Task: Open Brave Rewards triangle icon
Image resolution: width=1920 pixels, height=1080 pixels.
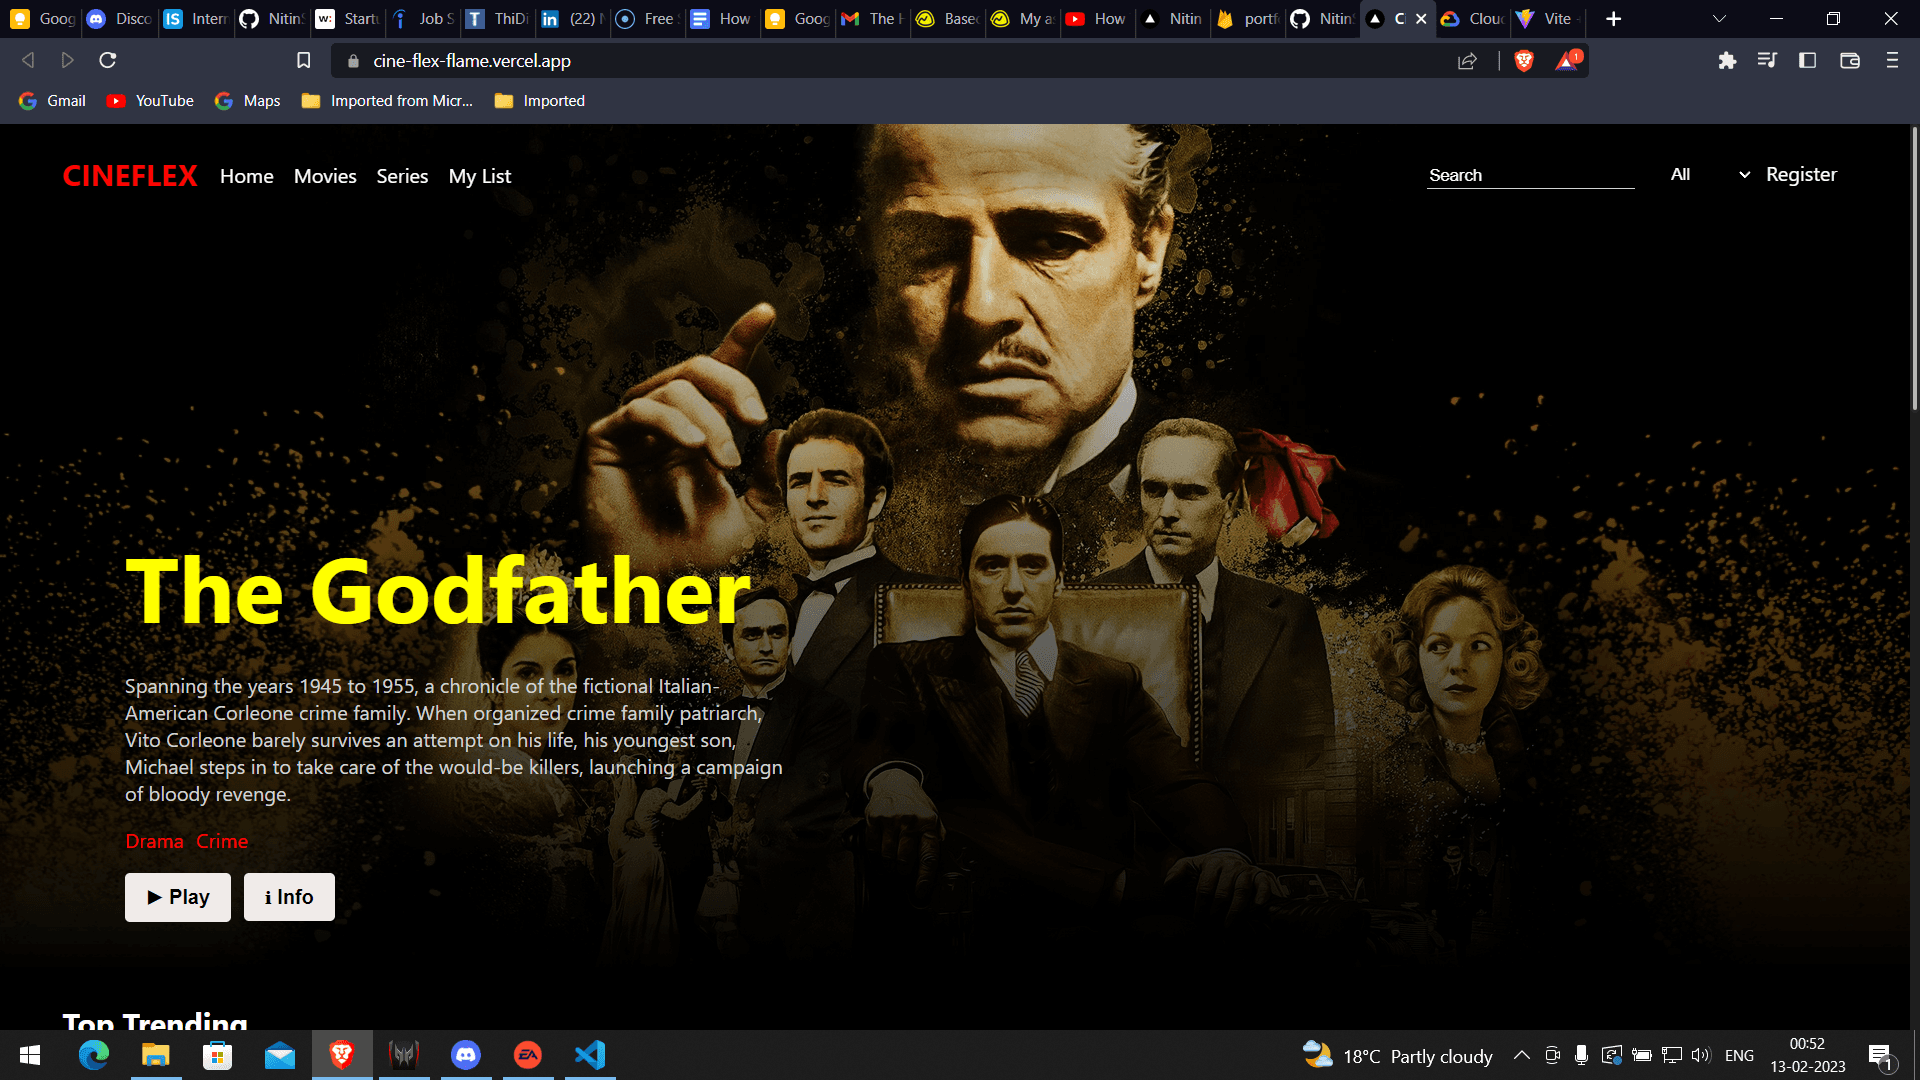Action: (x=1567, y=61)
